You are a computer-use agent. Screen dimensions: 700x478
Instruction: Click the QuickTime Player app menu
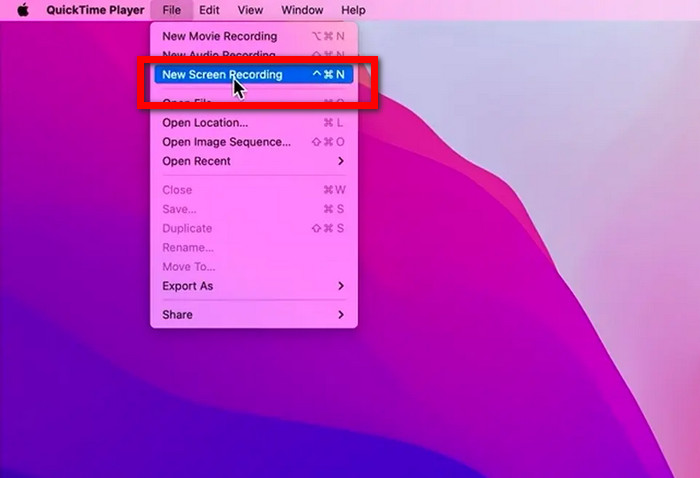point(95,10)
